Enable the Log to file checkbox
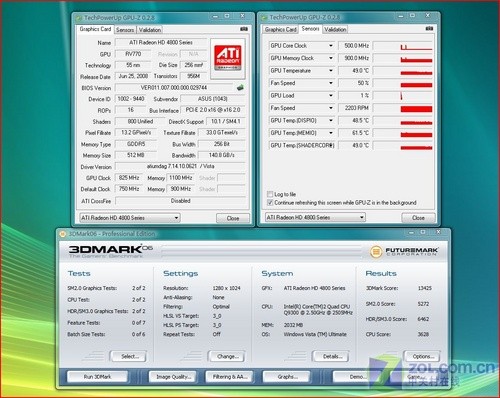 click(270, 194)
